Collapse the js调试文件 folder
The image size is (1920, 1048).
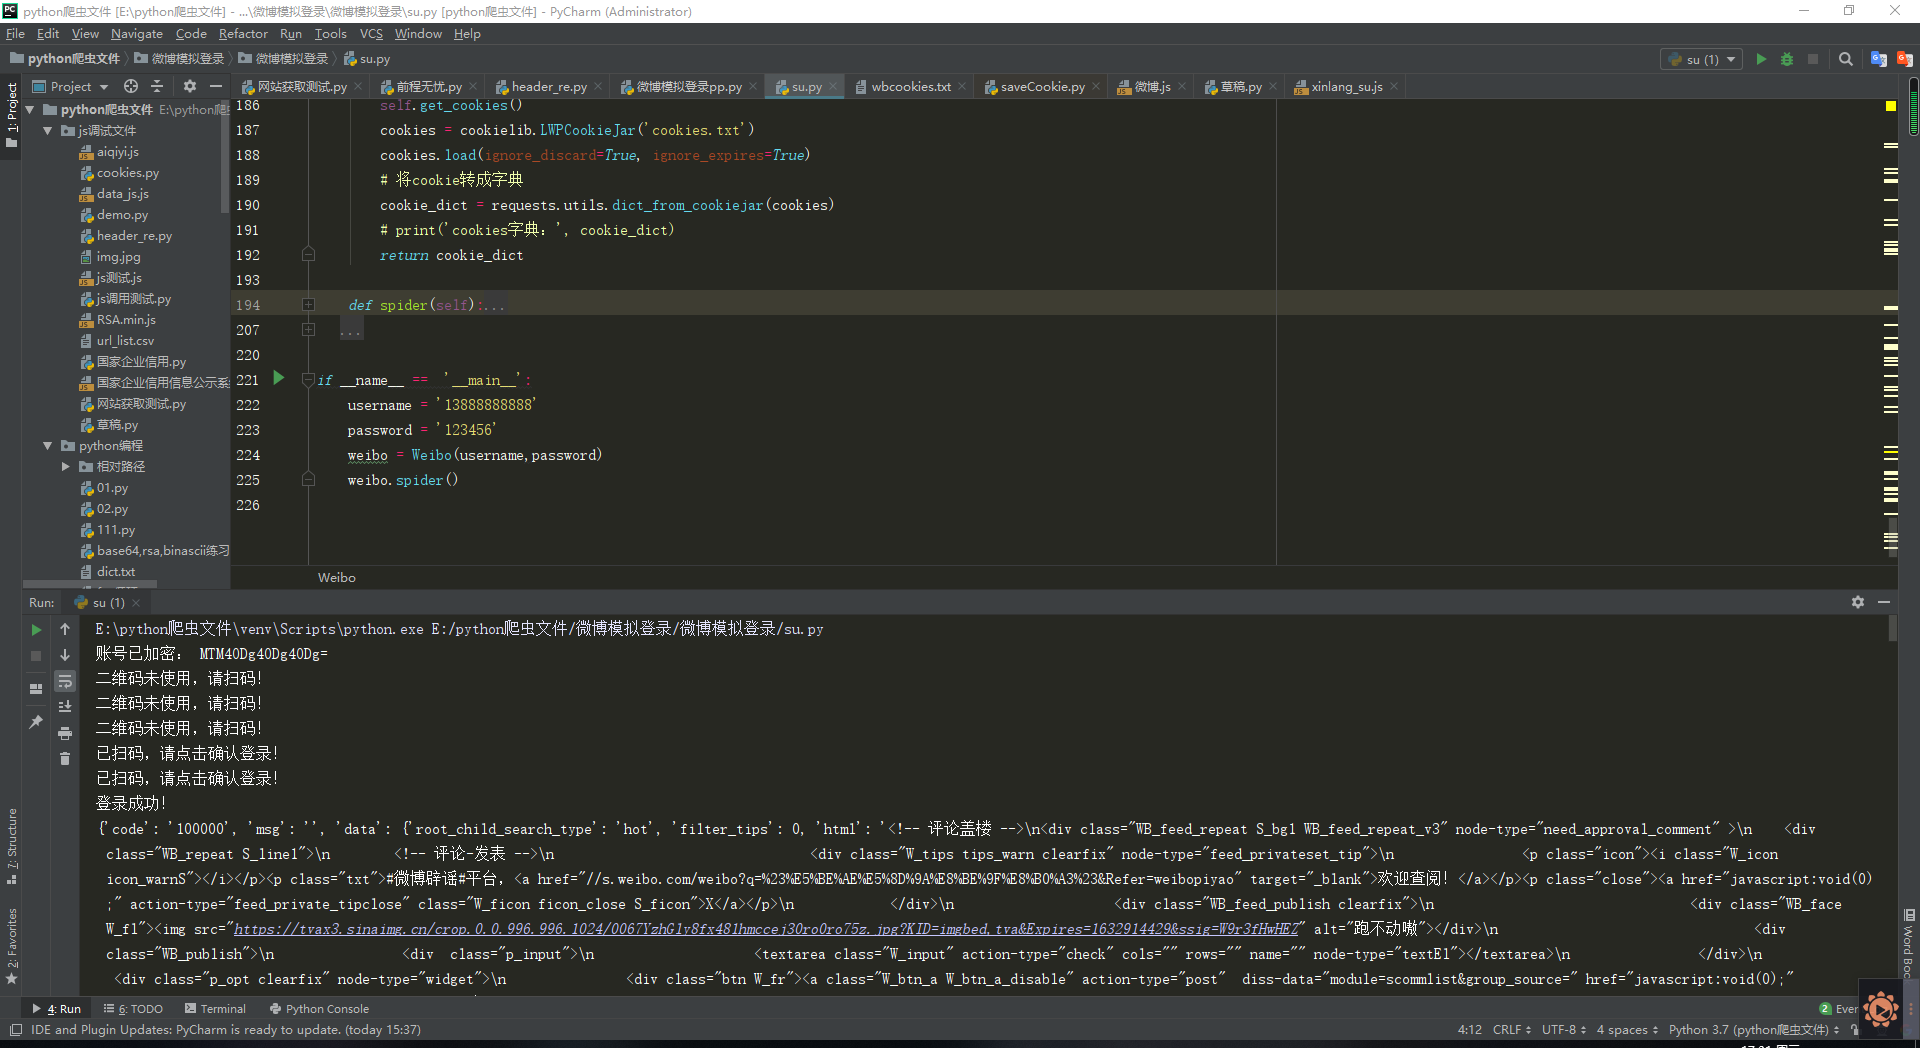pyautogui.click(x=47, y=131)
